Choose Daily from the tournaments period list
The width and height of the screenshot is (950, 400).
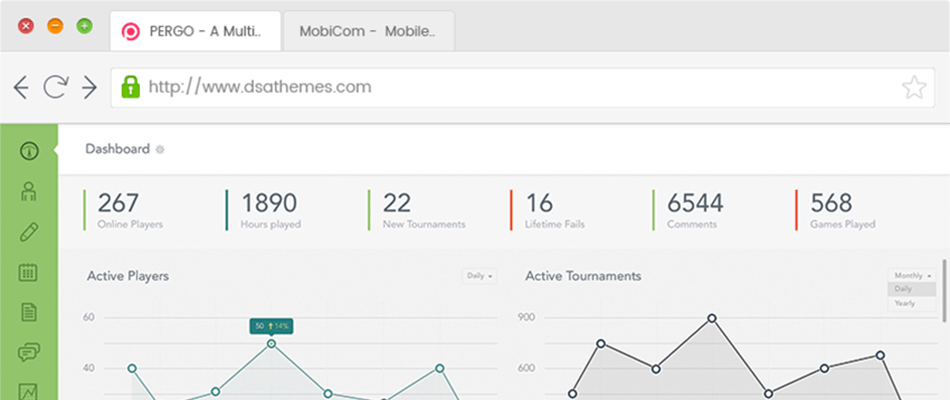tap(904, 289)
